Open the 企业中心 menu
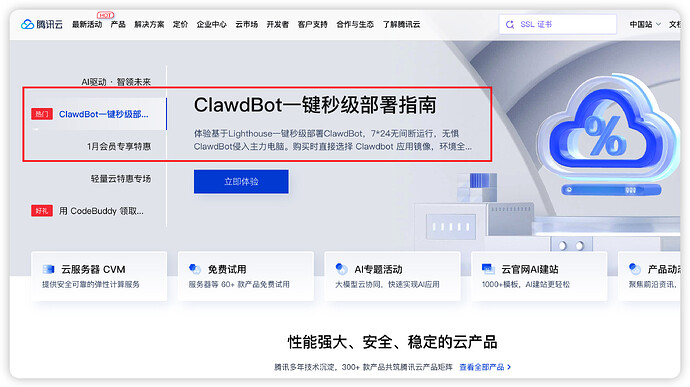 pos(212,25)
